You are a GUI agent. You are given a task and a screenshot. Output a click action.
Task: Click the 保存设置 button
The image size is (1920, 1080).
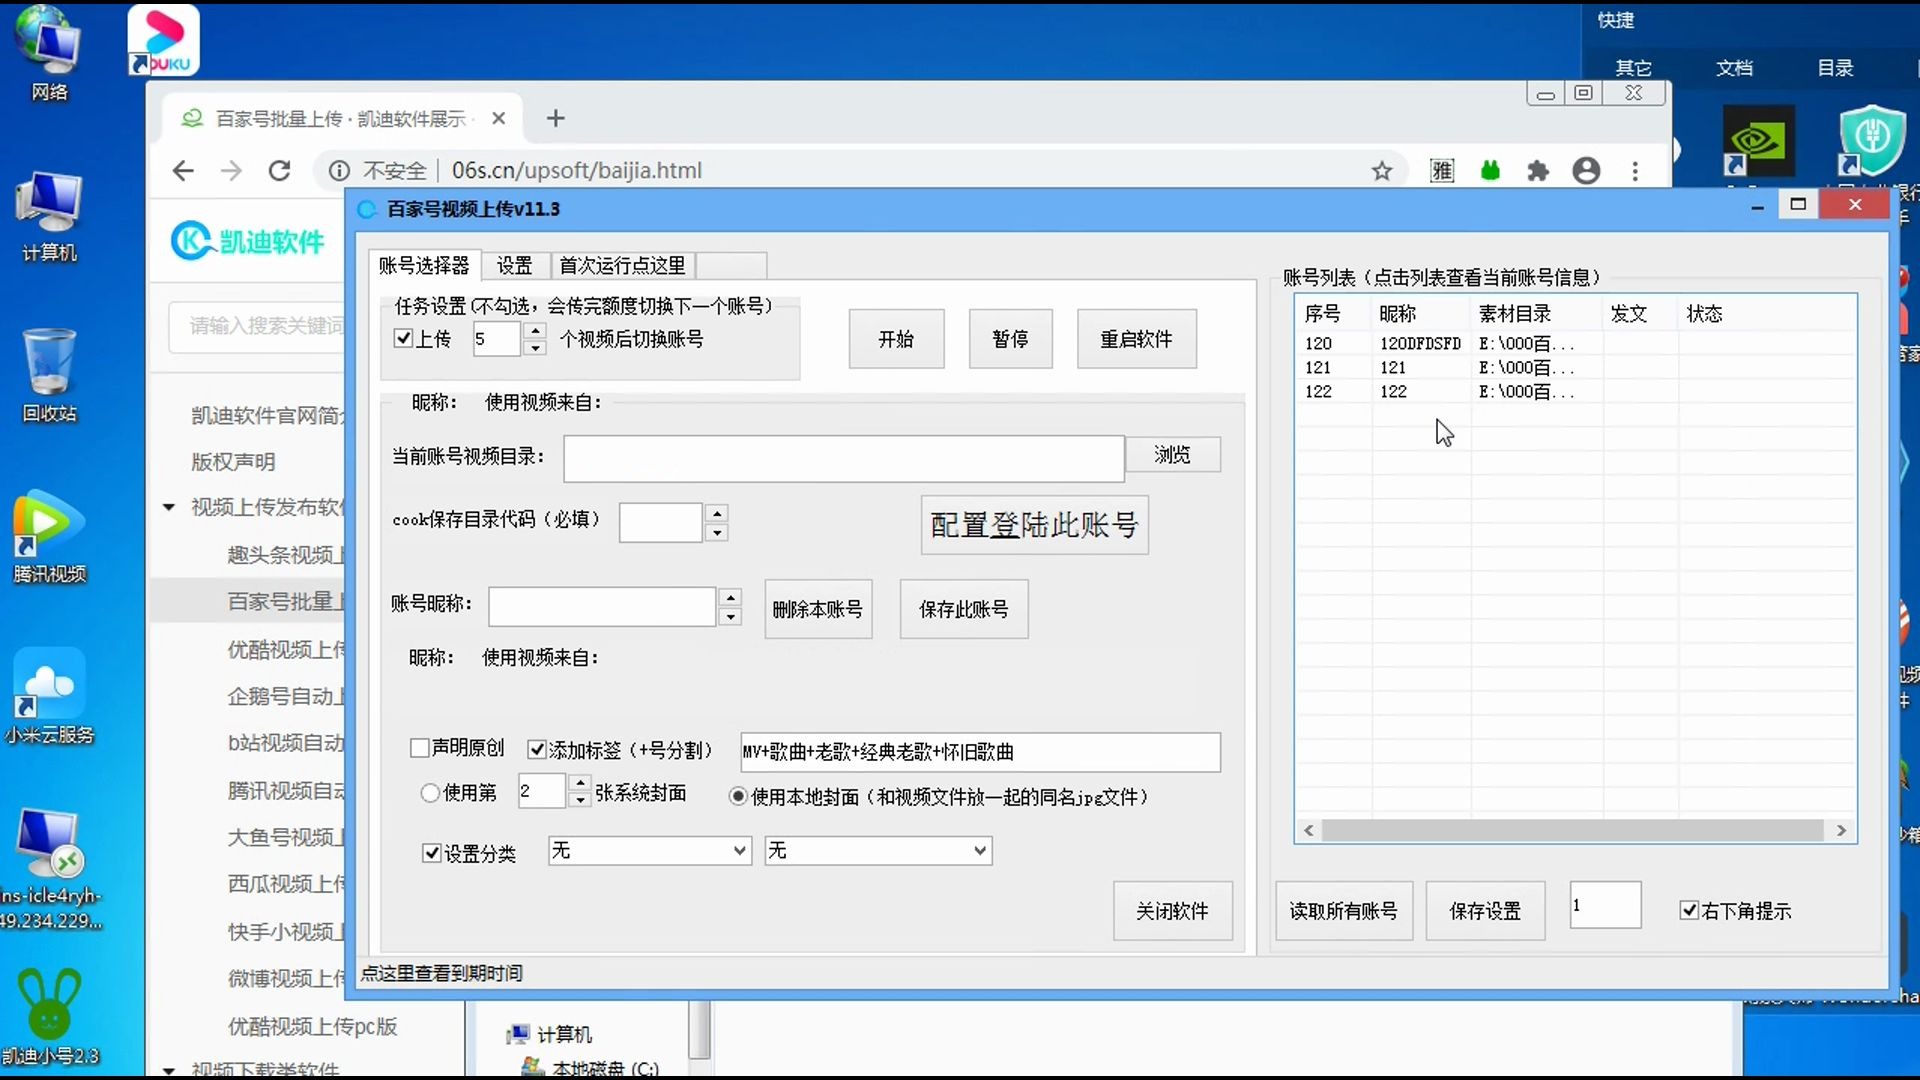click(1485, 911)
